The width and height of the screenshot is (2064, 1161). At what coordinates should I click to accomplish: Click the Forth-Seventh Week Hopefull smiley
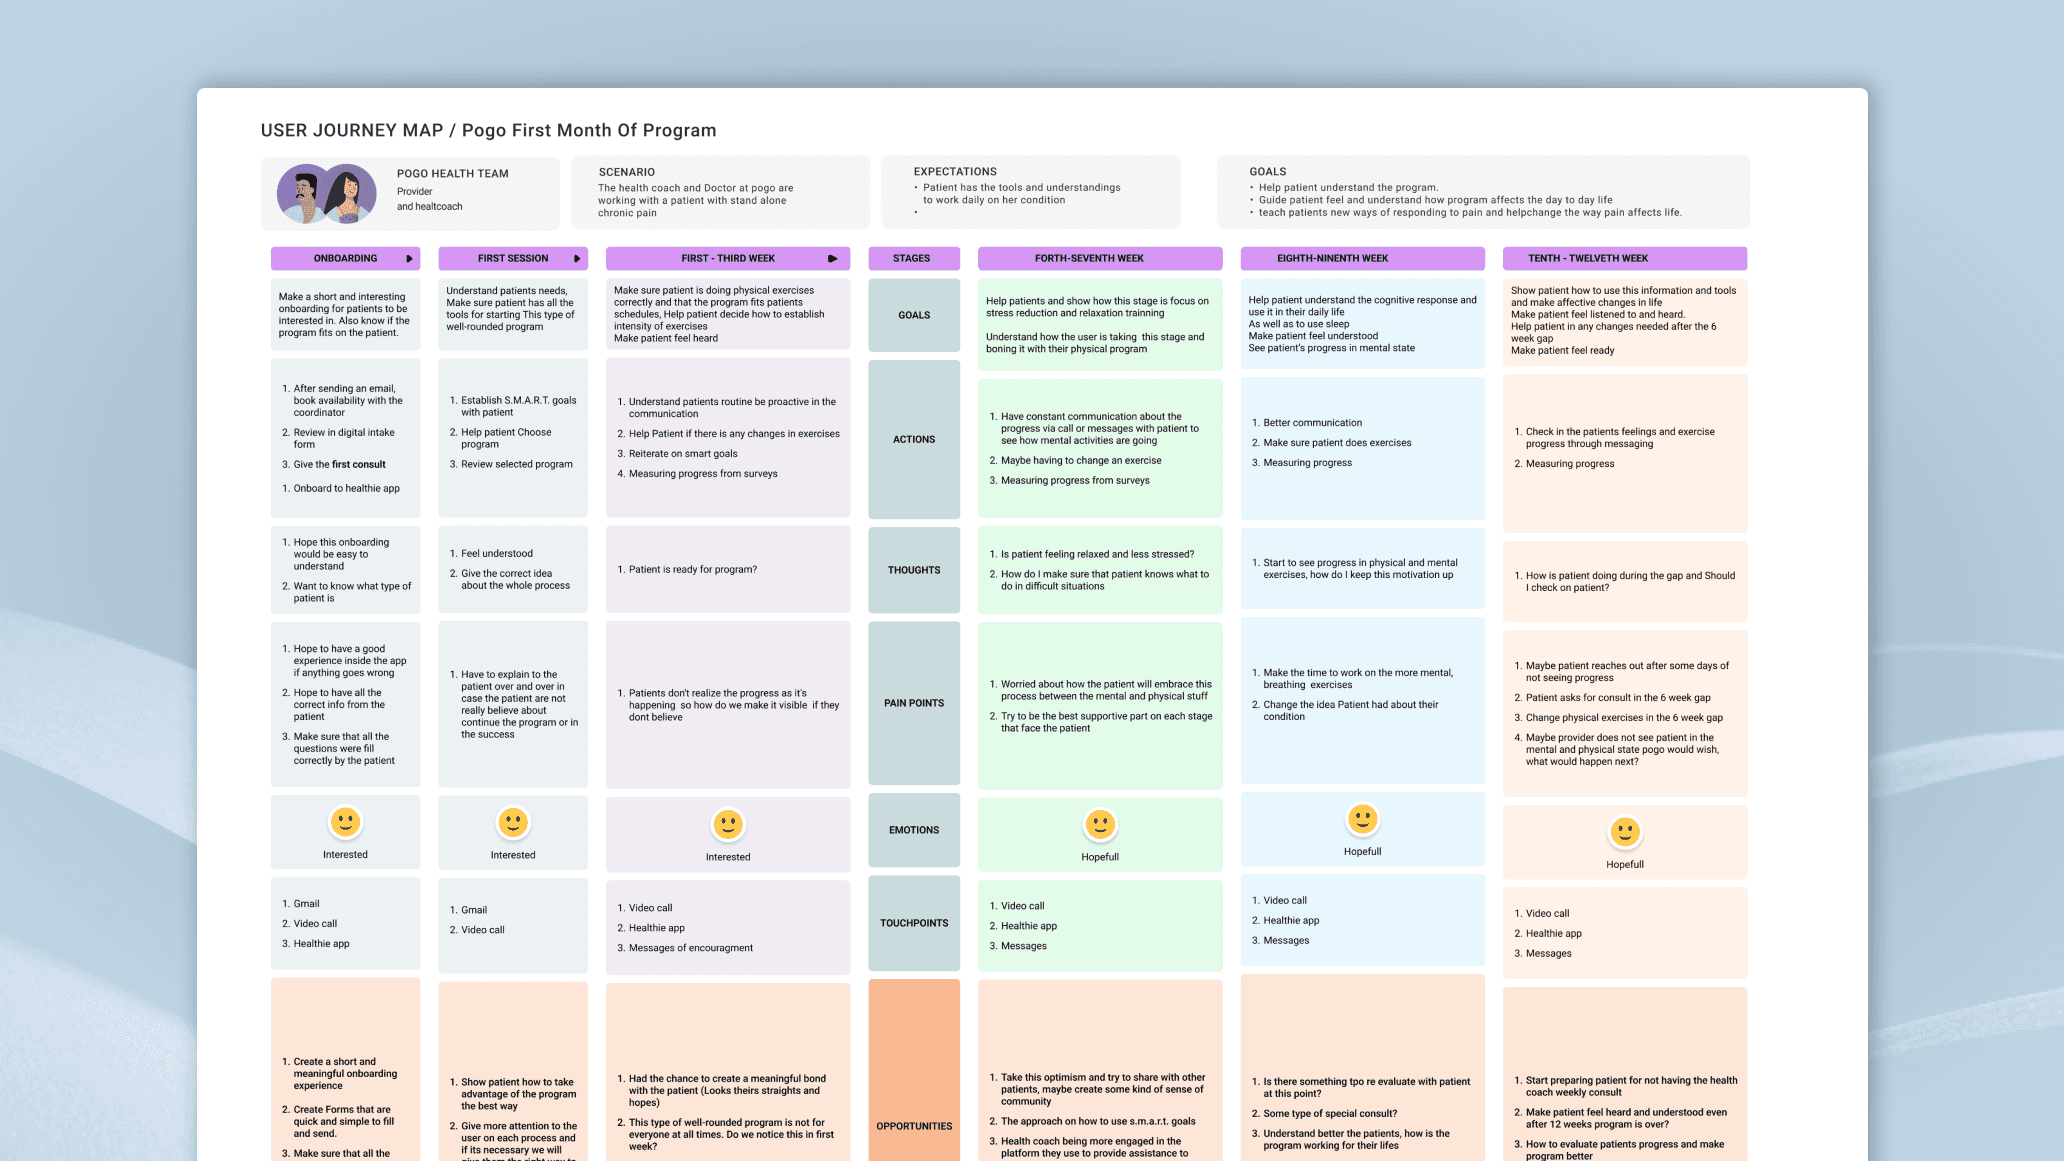[1100, 825]
